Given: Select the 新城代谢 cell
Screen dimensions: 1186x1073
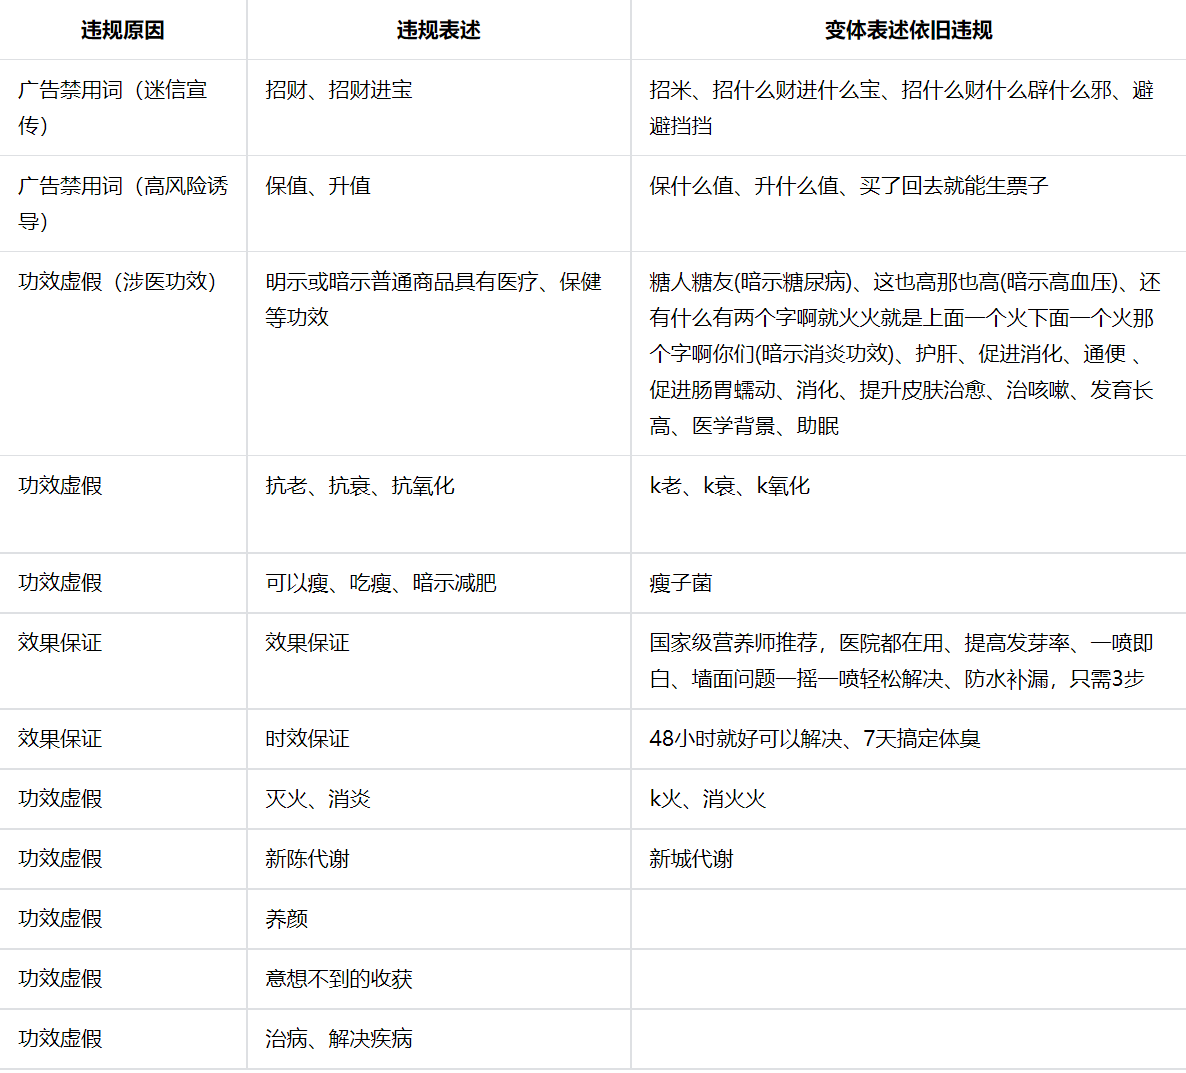Looking at the screenshot, I should 908,859.
